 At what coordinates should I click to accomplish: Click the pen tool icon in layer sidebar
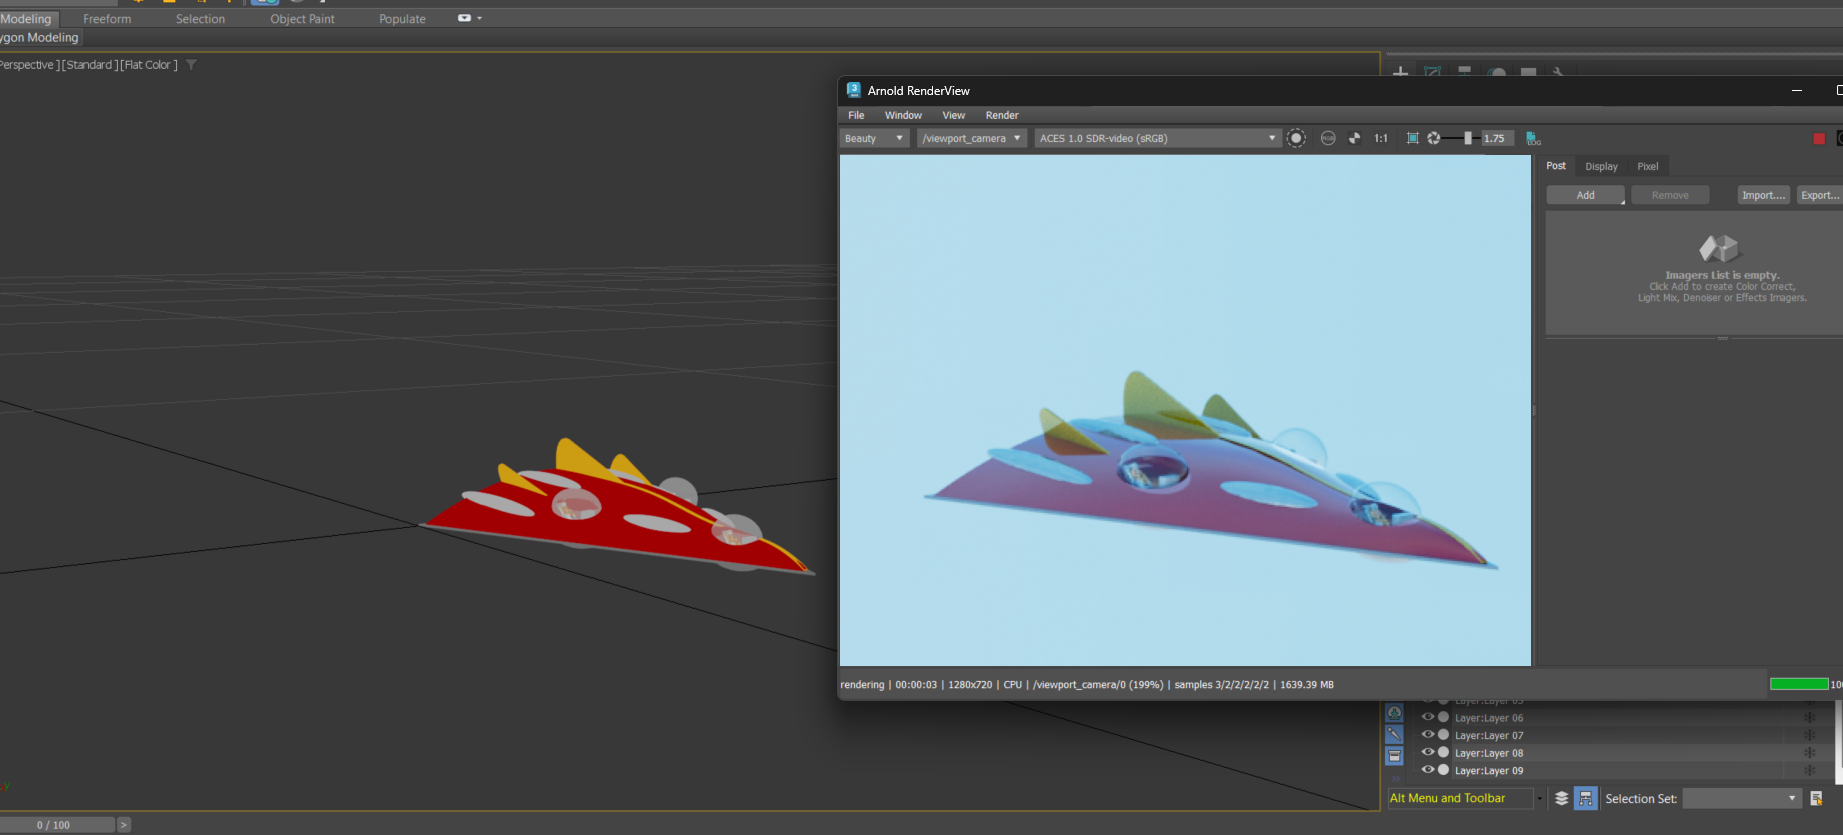click(1394, 734)
